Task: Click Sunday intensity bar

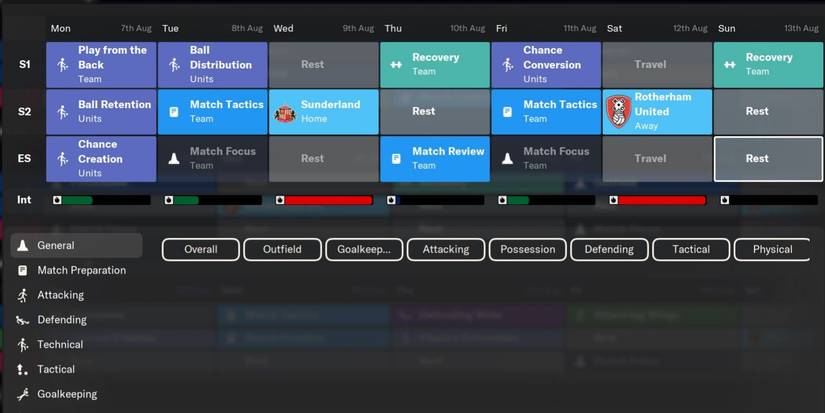Action: (769, 200)
